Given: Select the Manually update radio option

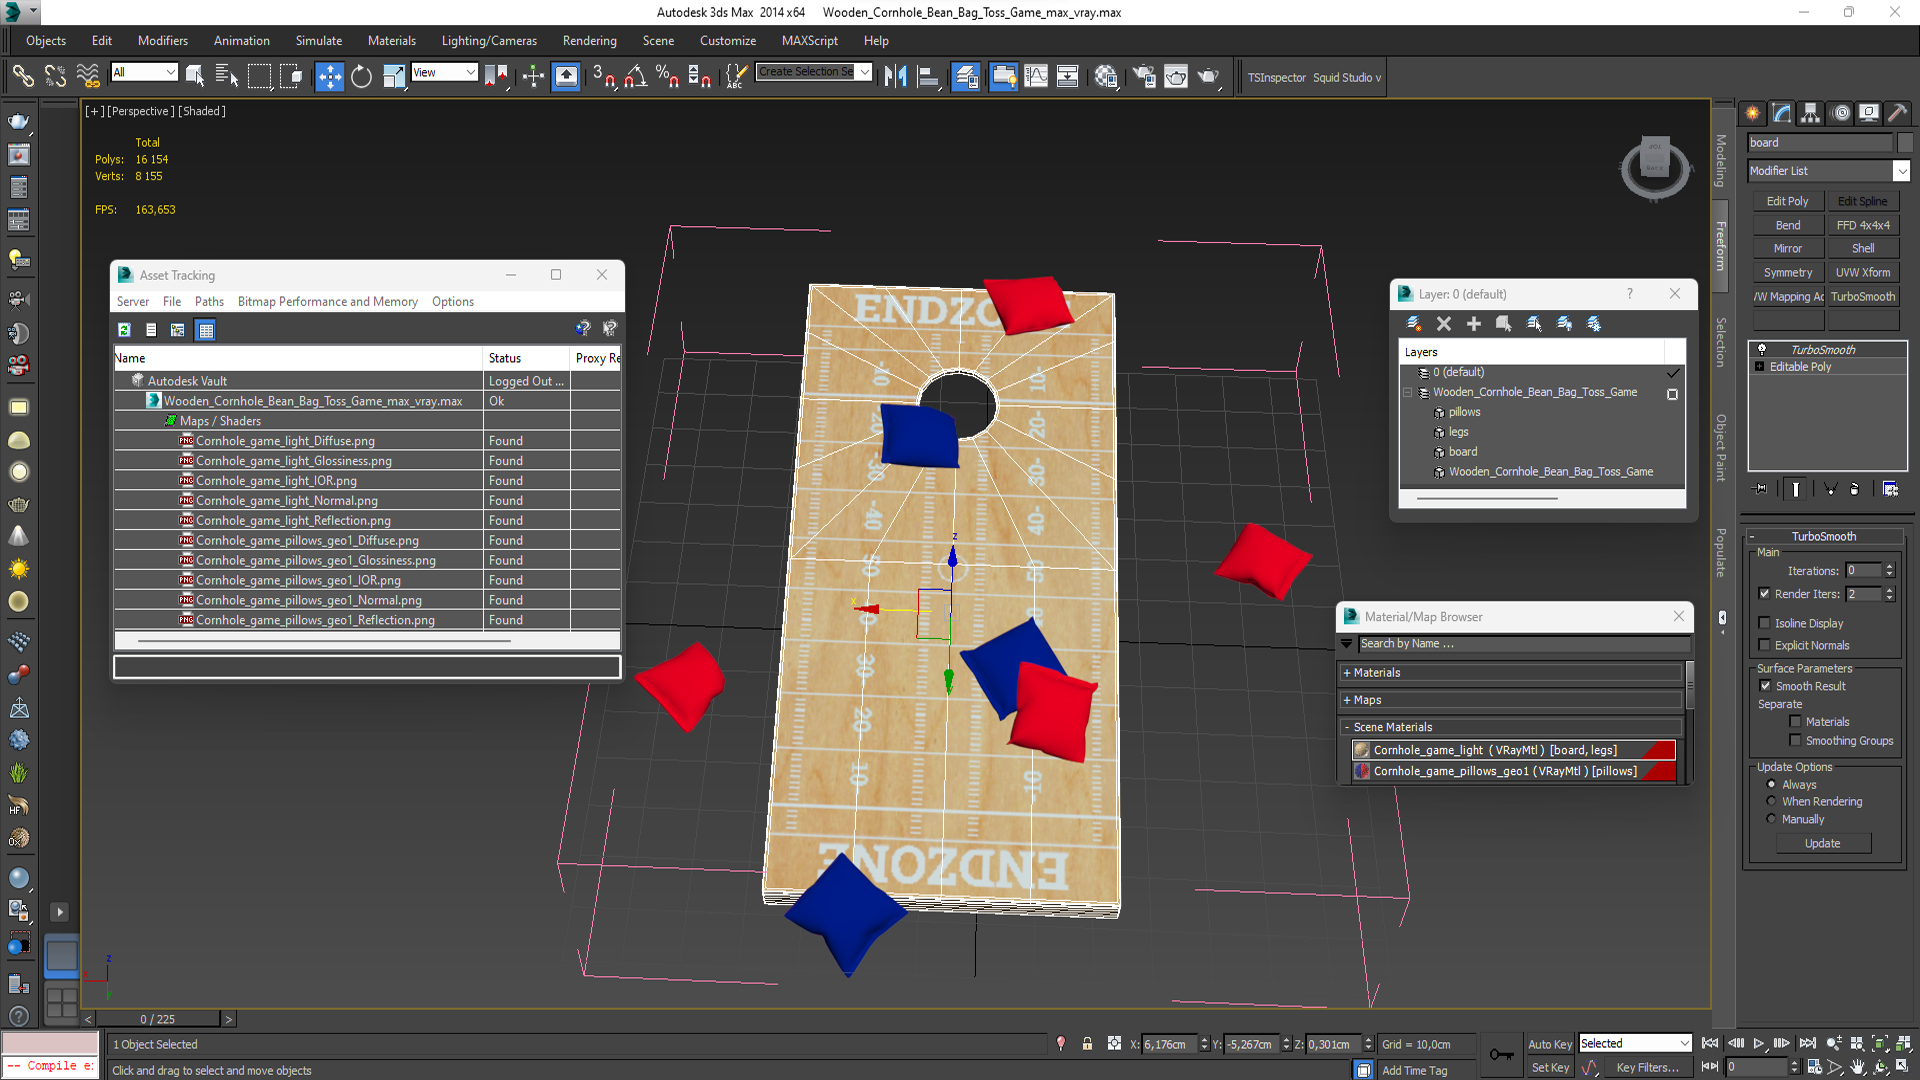Looking at the screenshot, I should click(1772, 819).
